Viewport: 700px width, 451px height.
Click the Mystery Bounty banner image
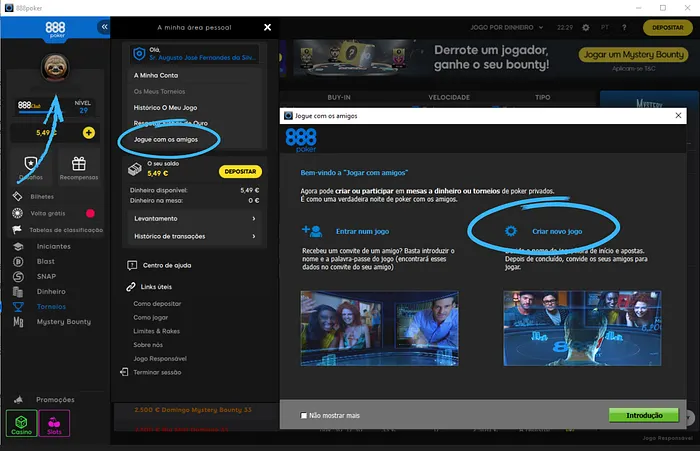click(354, 58)
